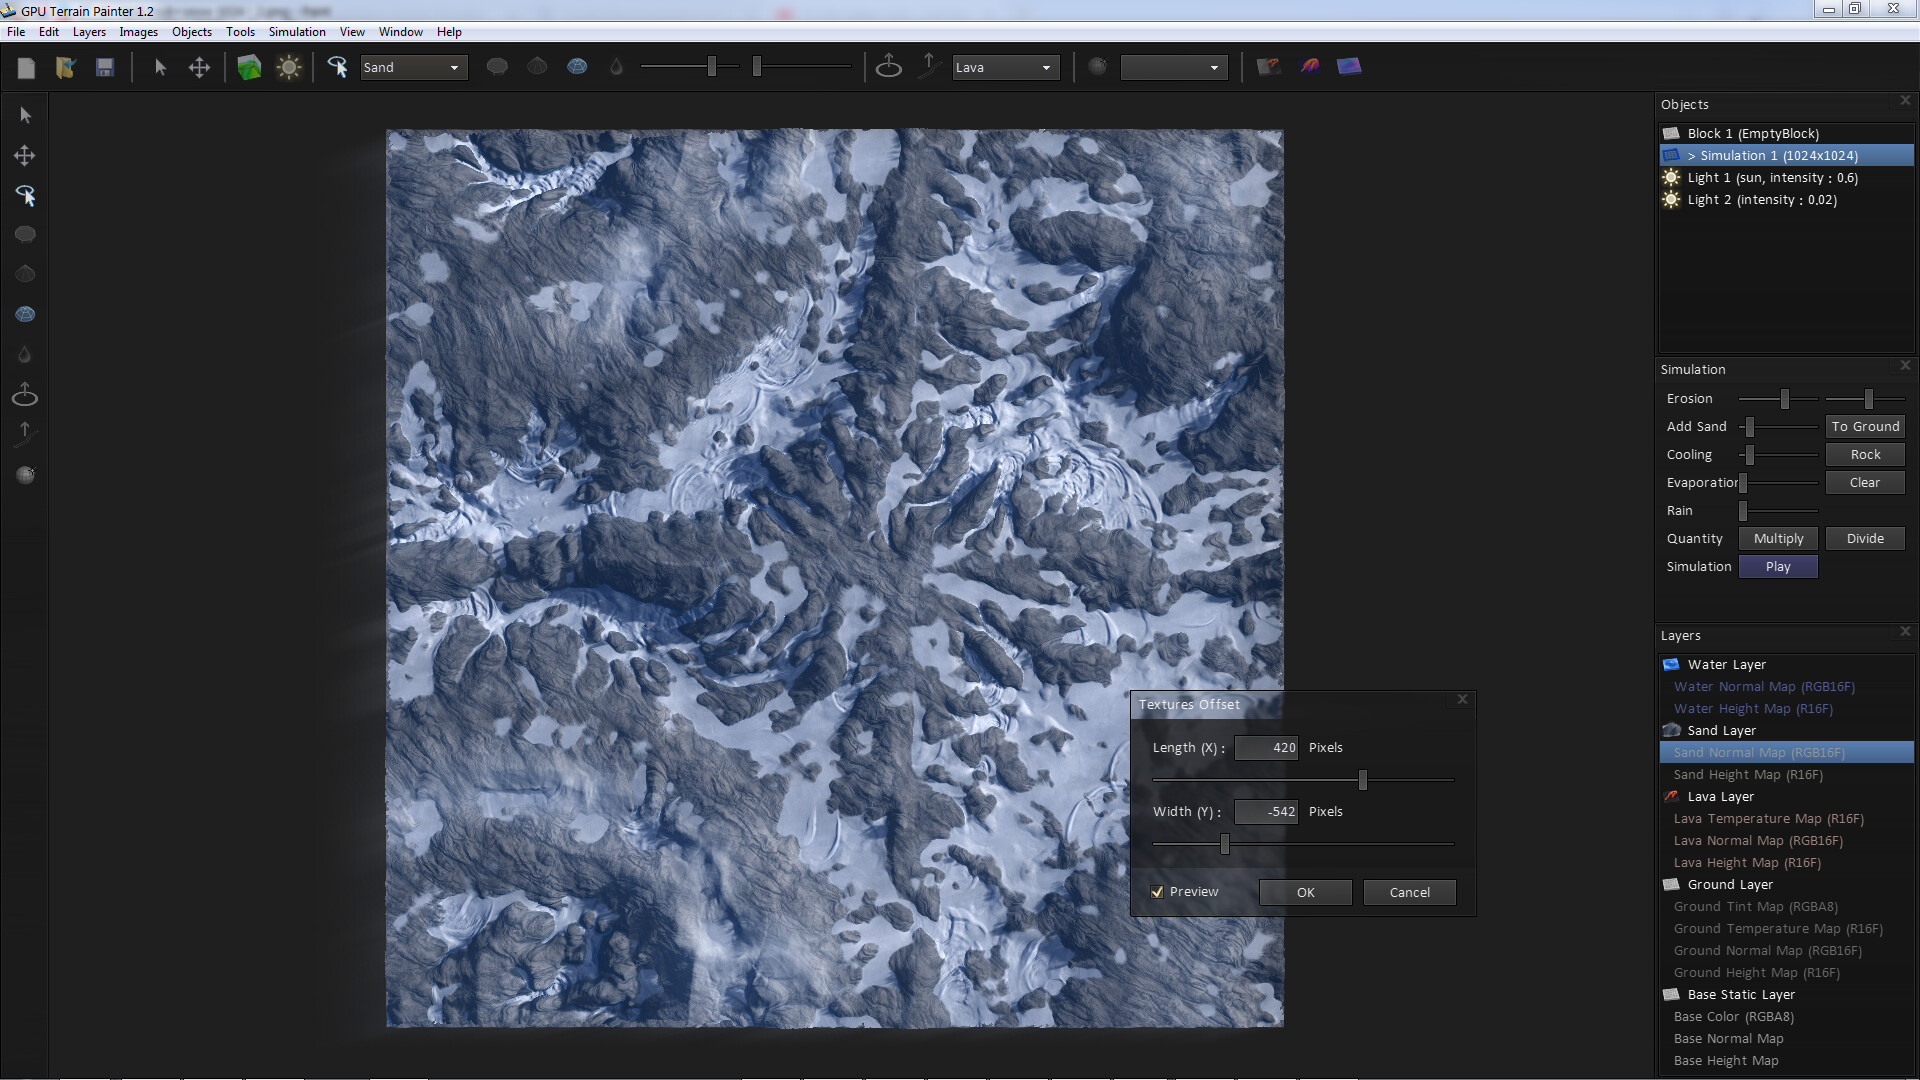This screenshot has height=1080, width=1920.
Task: Open the Tools menu
Action: pyautogui.click(x=240, y=31)
